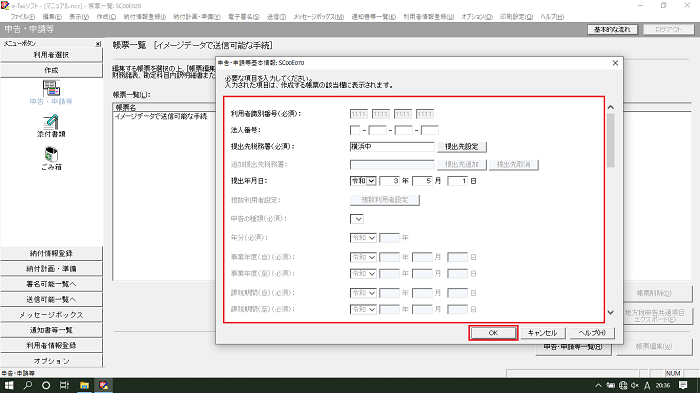Open the 事業年度(自) era dropdown
The image size is (700, 393).
[x=363, y=257]
